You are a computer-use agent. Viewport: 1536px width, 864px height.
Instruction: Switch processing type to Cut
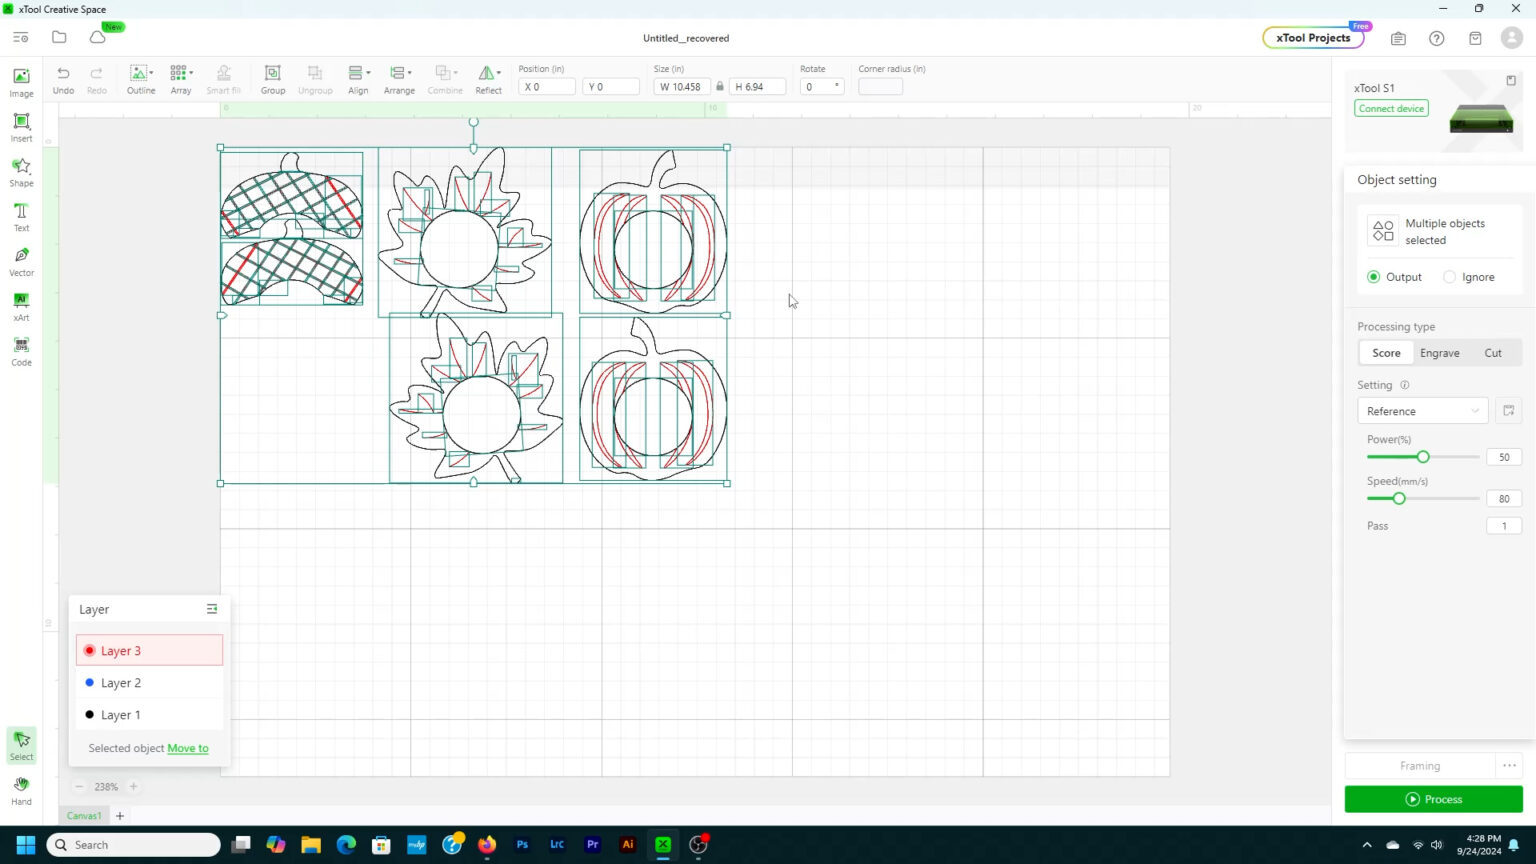pos(1492,353)
